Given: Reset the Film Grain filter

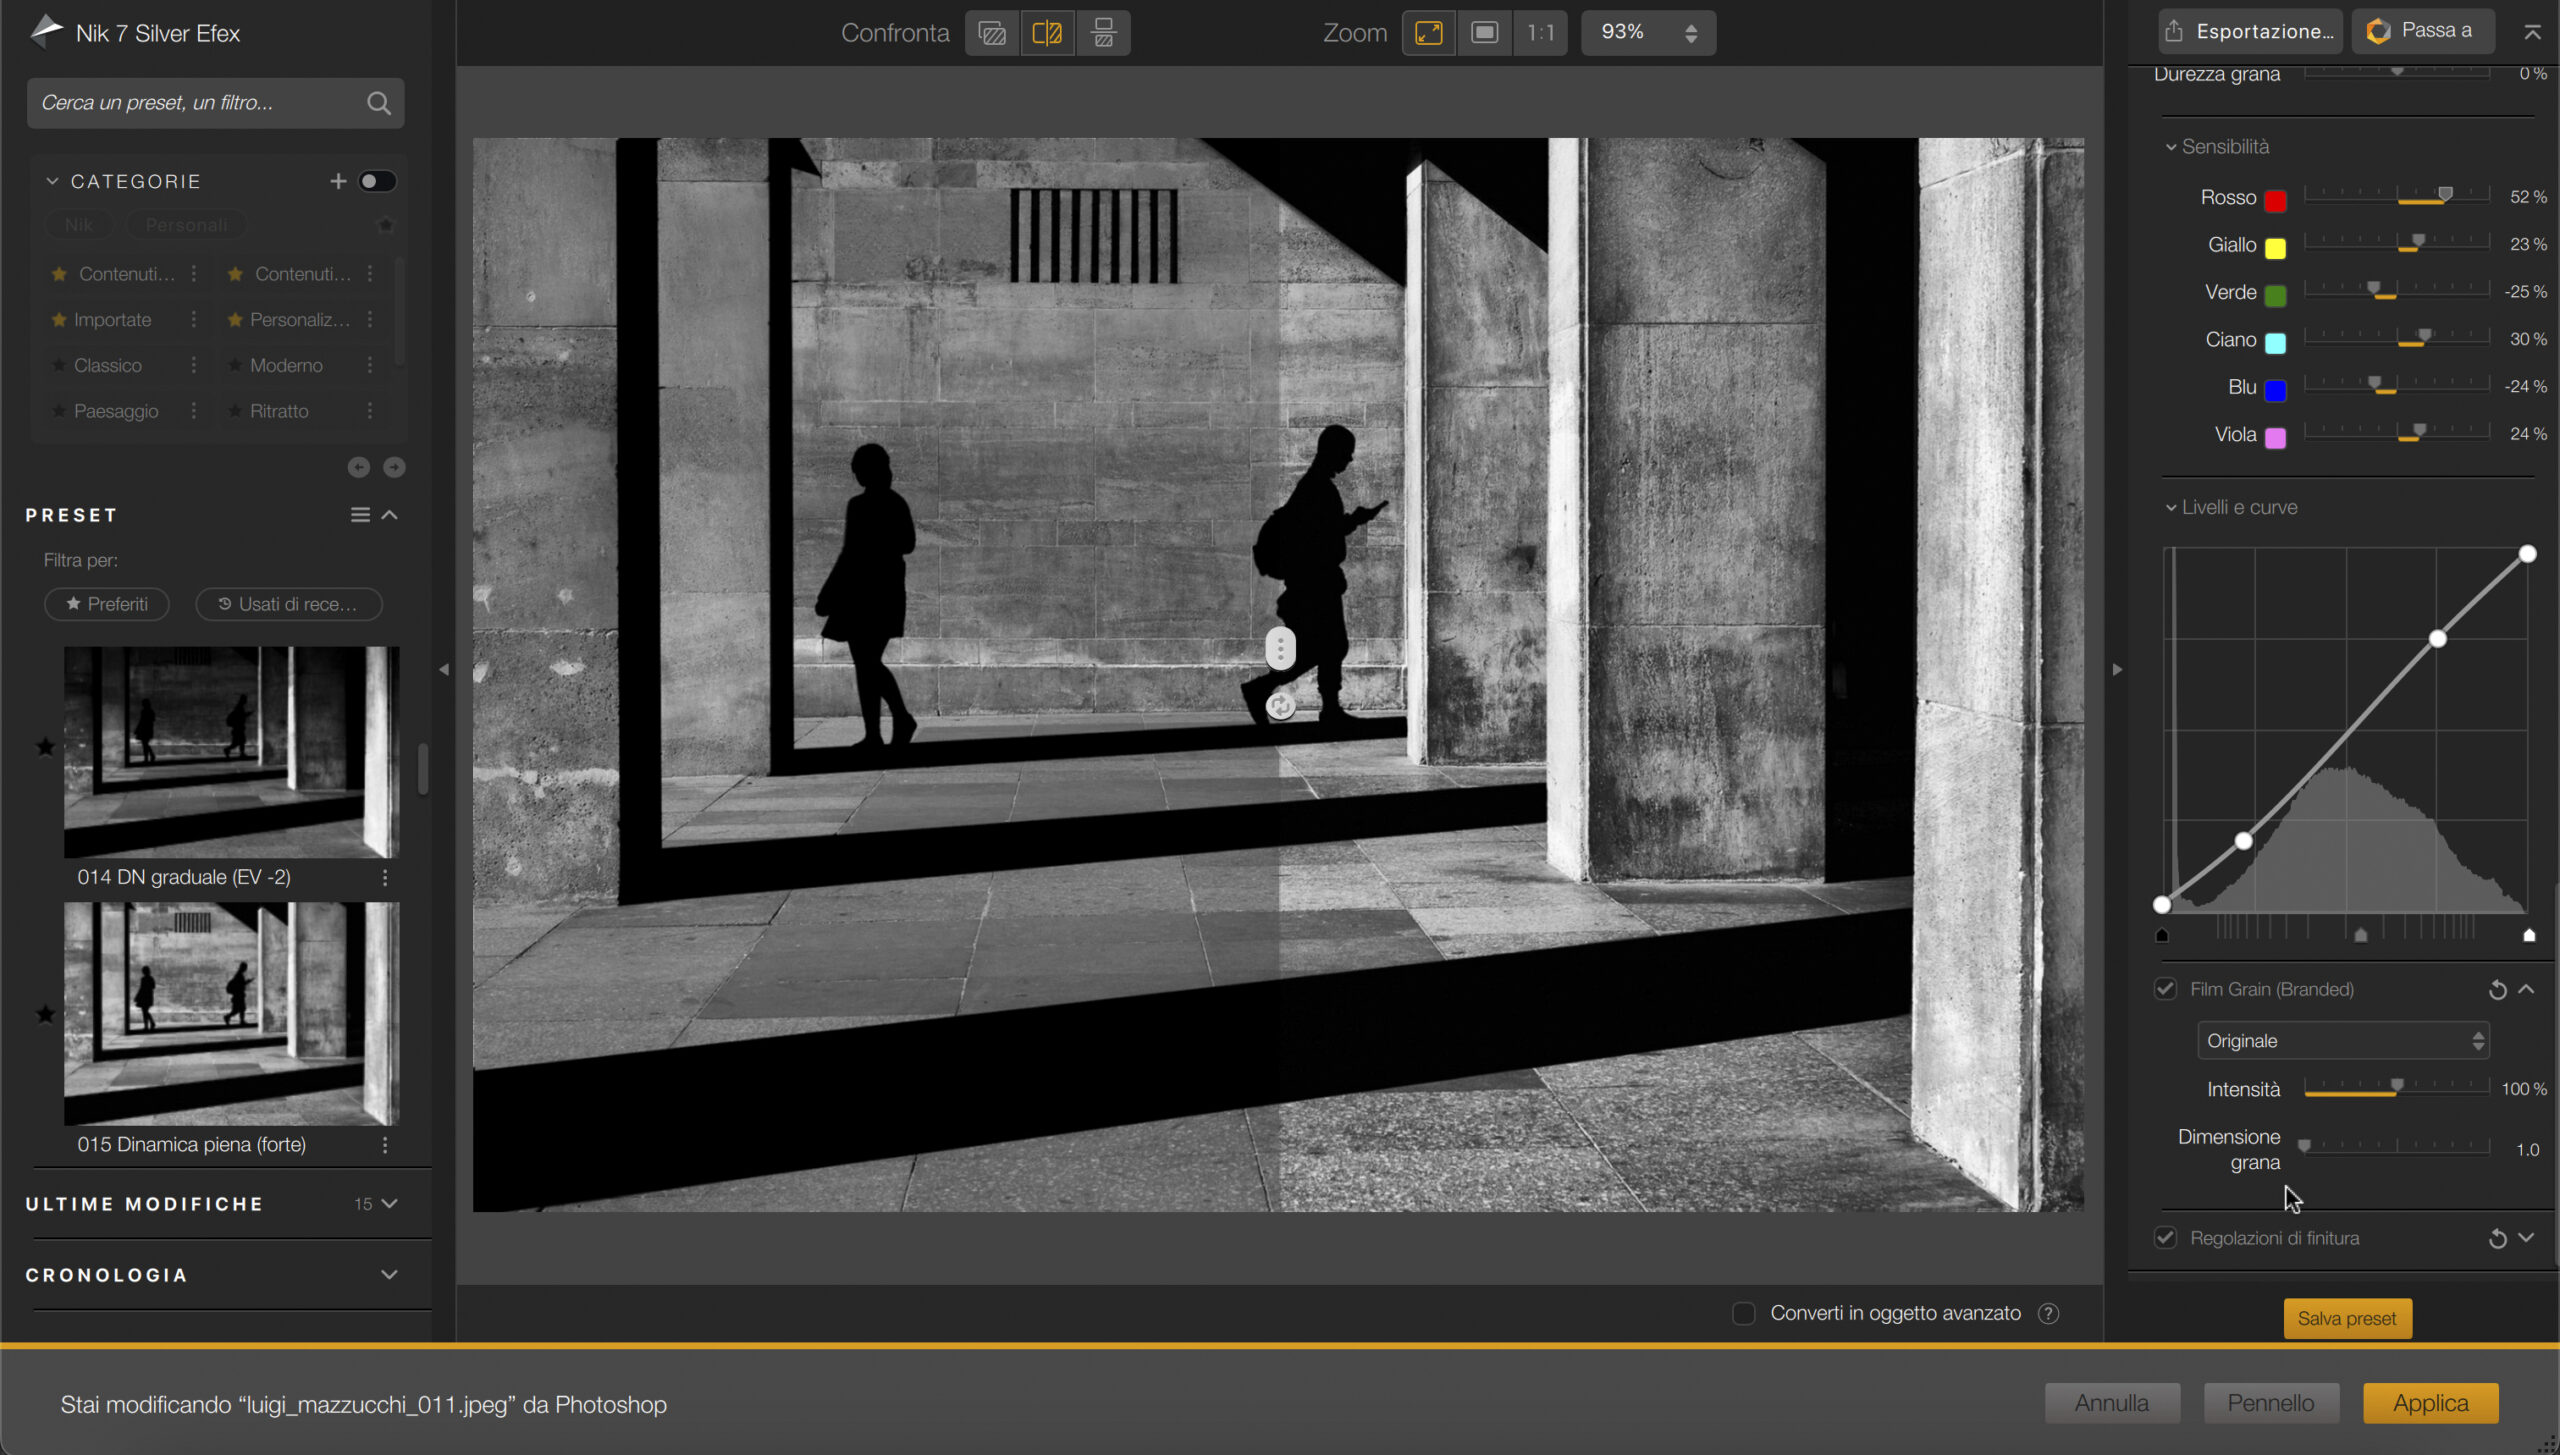Looking at the screenshot, I should (2497, 990).
